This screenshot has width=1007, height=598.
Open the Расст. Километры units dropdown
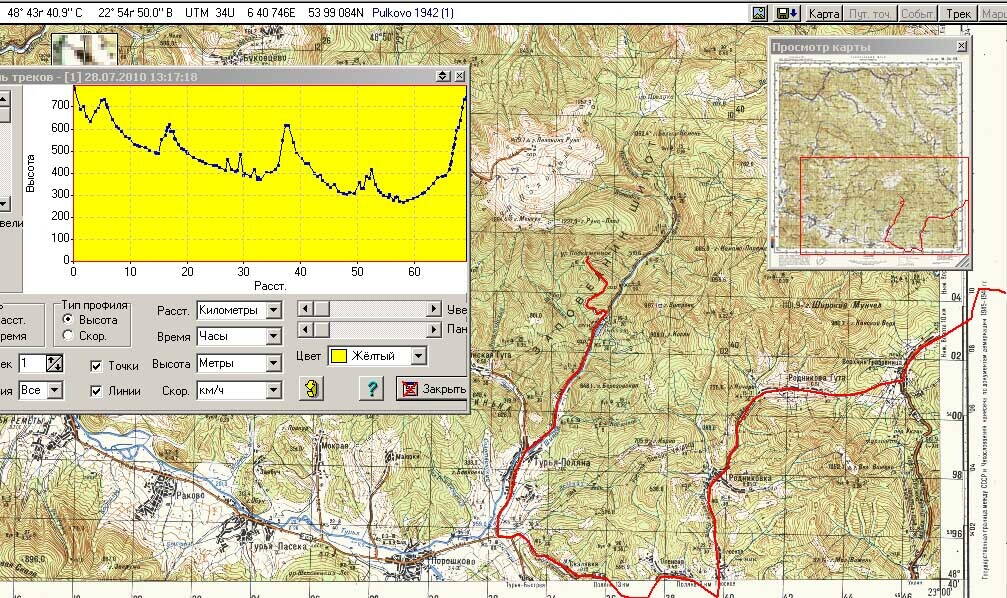pos(273,310)
